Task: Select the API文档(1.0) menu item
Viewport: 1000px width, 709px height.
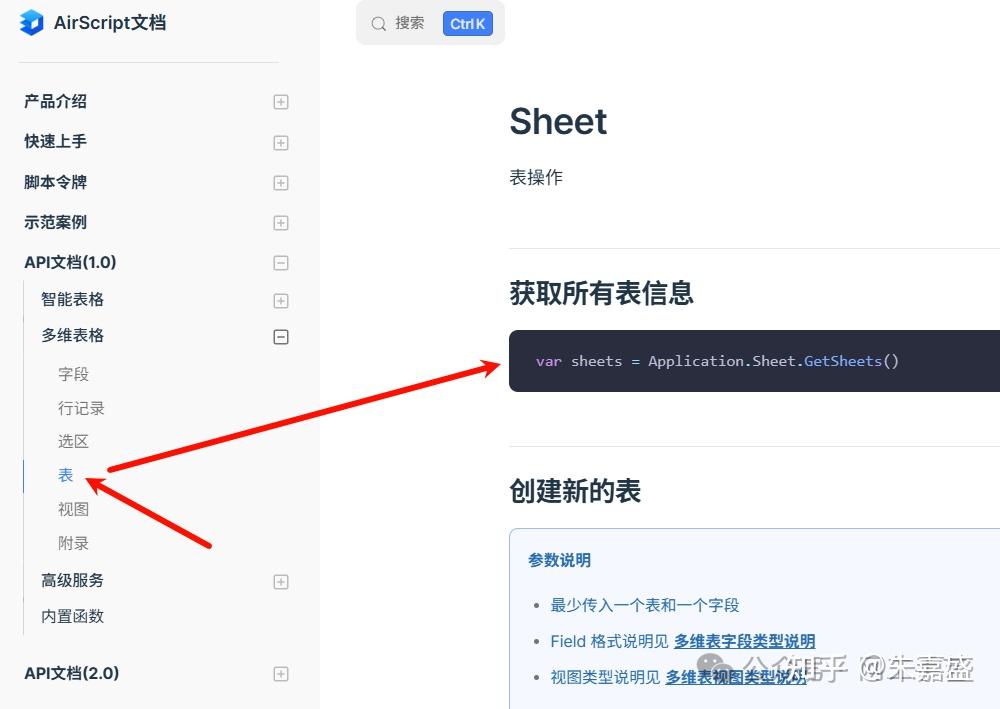Action: coord(70,262)
